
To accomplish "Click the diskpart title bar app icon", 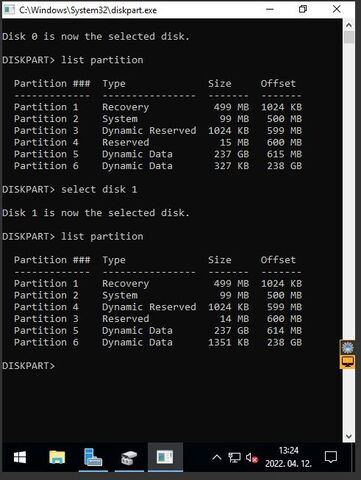I will [x=9, y=10].
